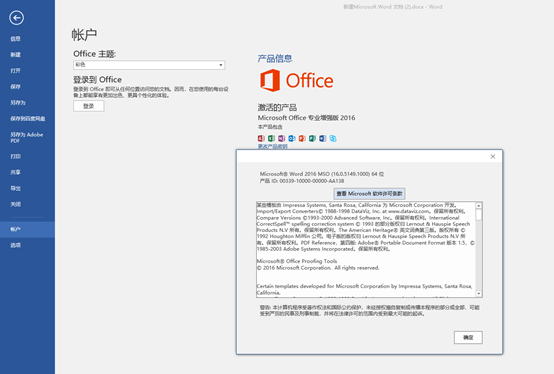
Task: Click the Publisher product icon
Action: 312,138
